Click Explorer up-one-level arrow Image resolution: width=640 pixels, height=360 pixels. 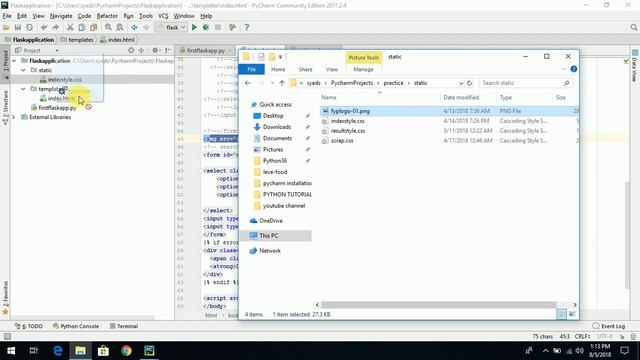tap(282, 83)
